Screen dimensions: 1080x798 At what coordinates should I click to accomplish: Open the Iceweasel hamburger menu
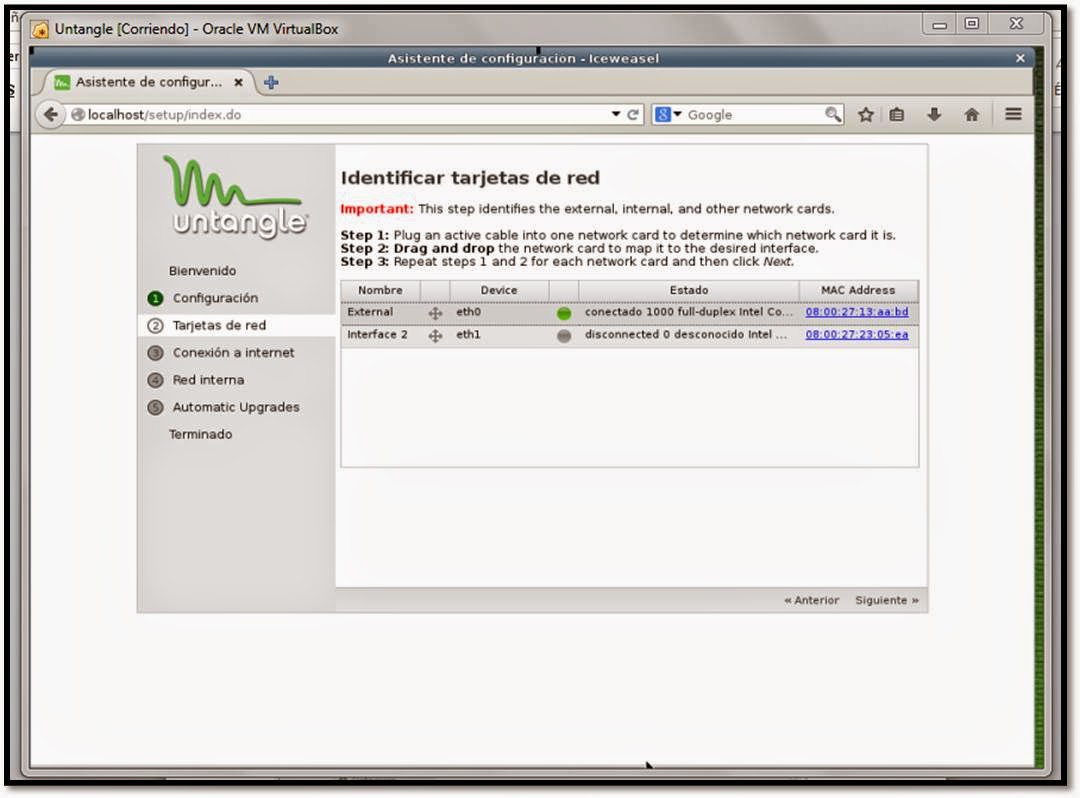pos(1013,114)
